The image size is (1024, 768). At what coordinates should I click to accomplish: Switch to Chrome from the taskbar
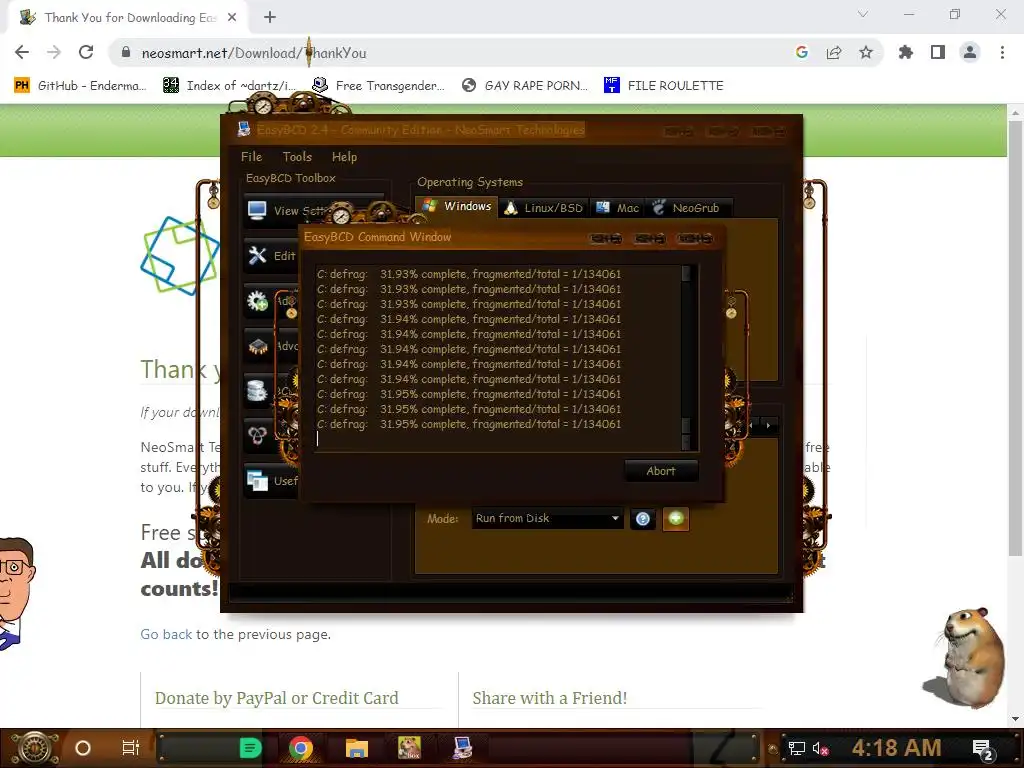click(x=300, y=748)
